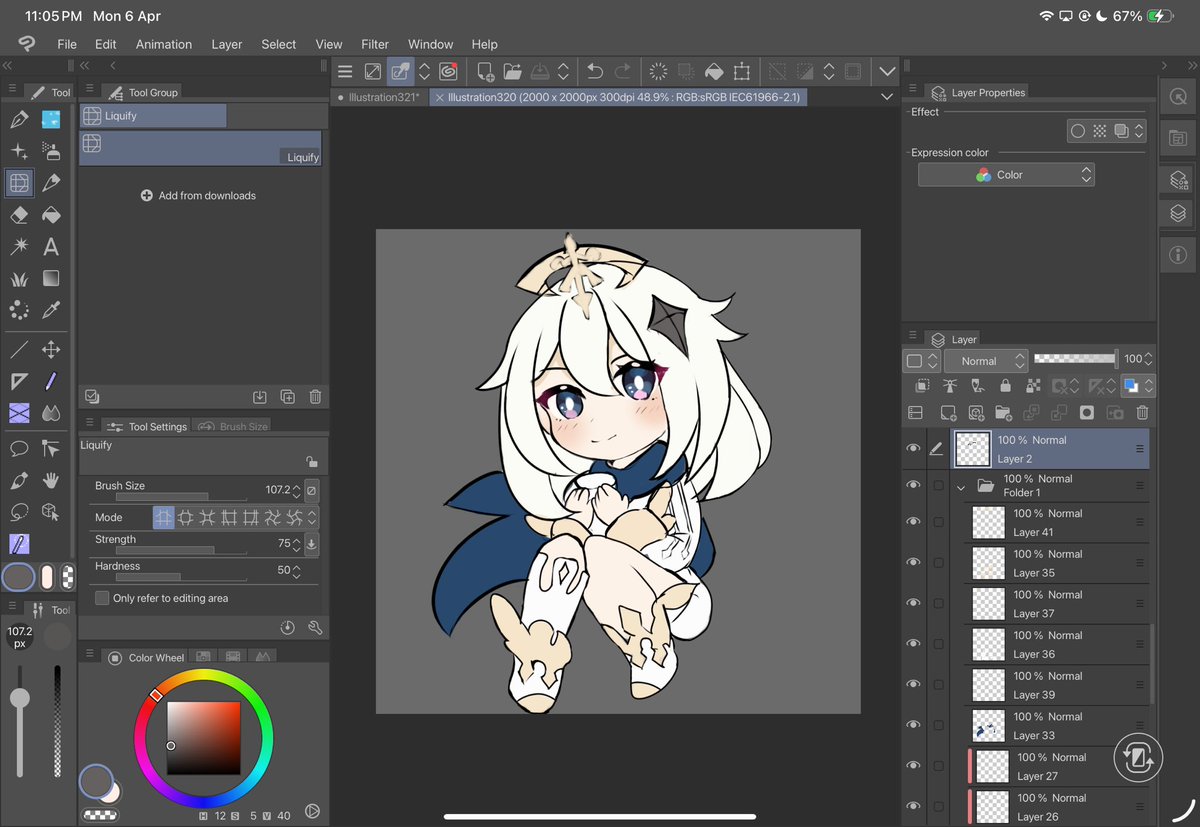Toggle visibility of Layer 41

[912, 522]
